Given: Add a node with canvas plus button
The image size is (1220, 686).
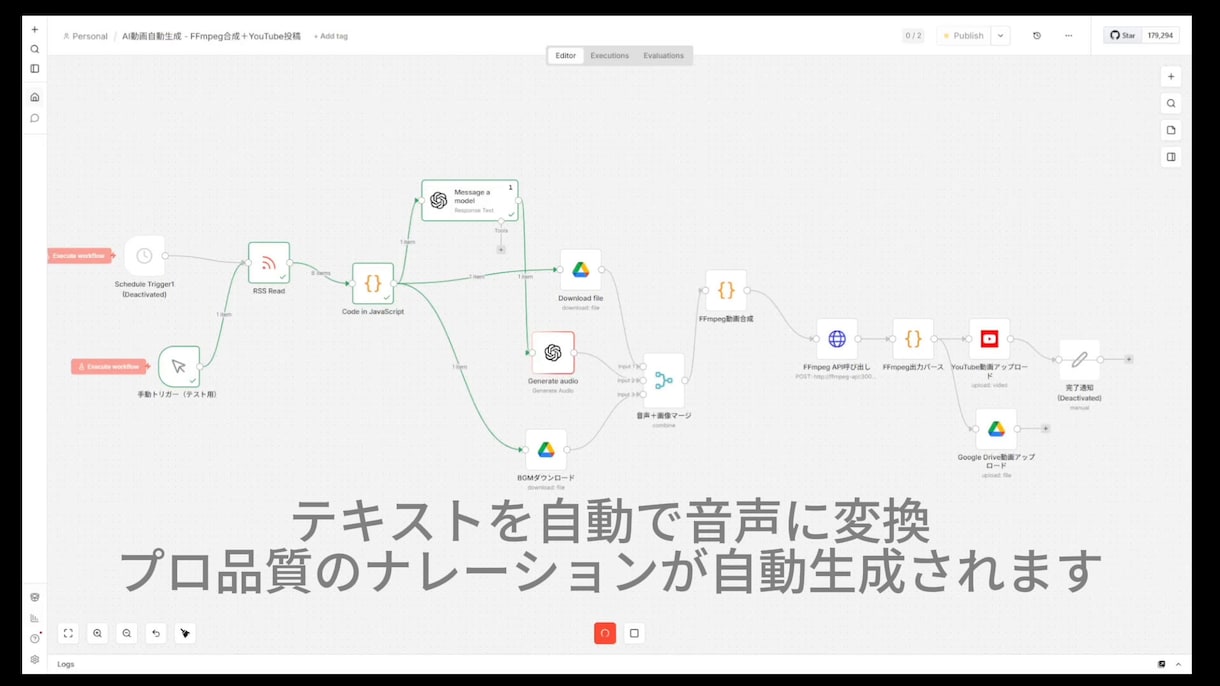Looking at the screenshot, I should [x=1171, y=76].
